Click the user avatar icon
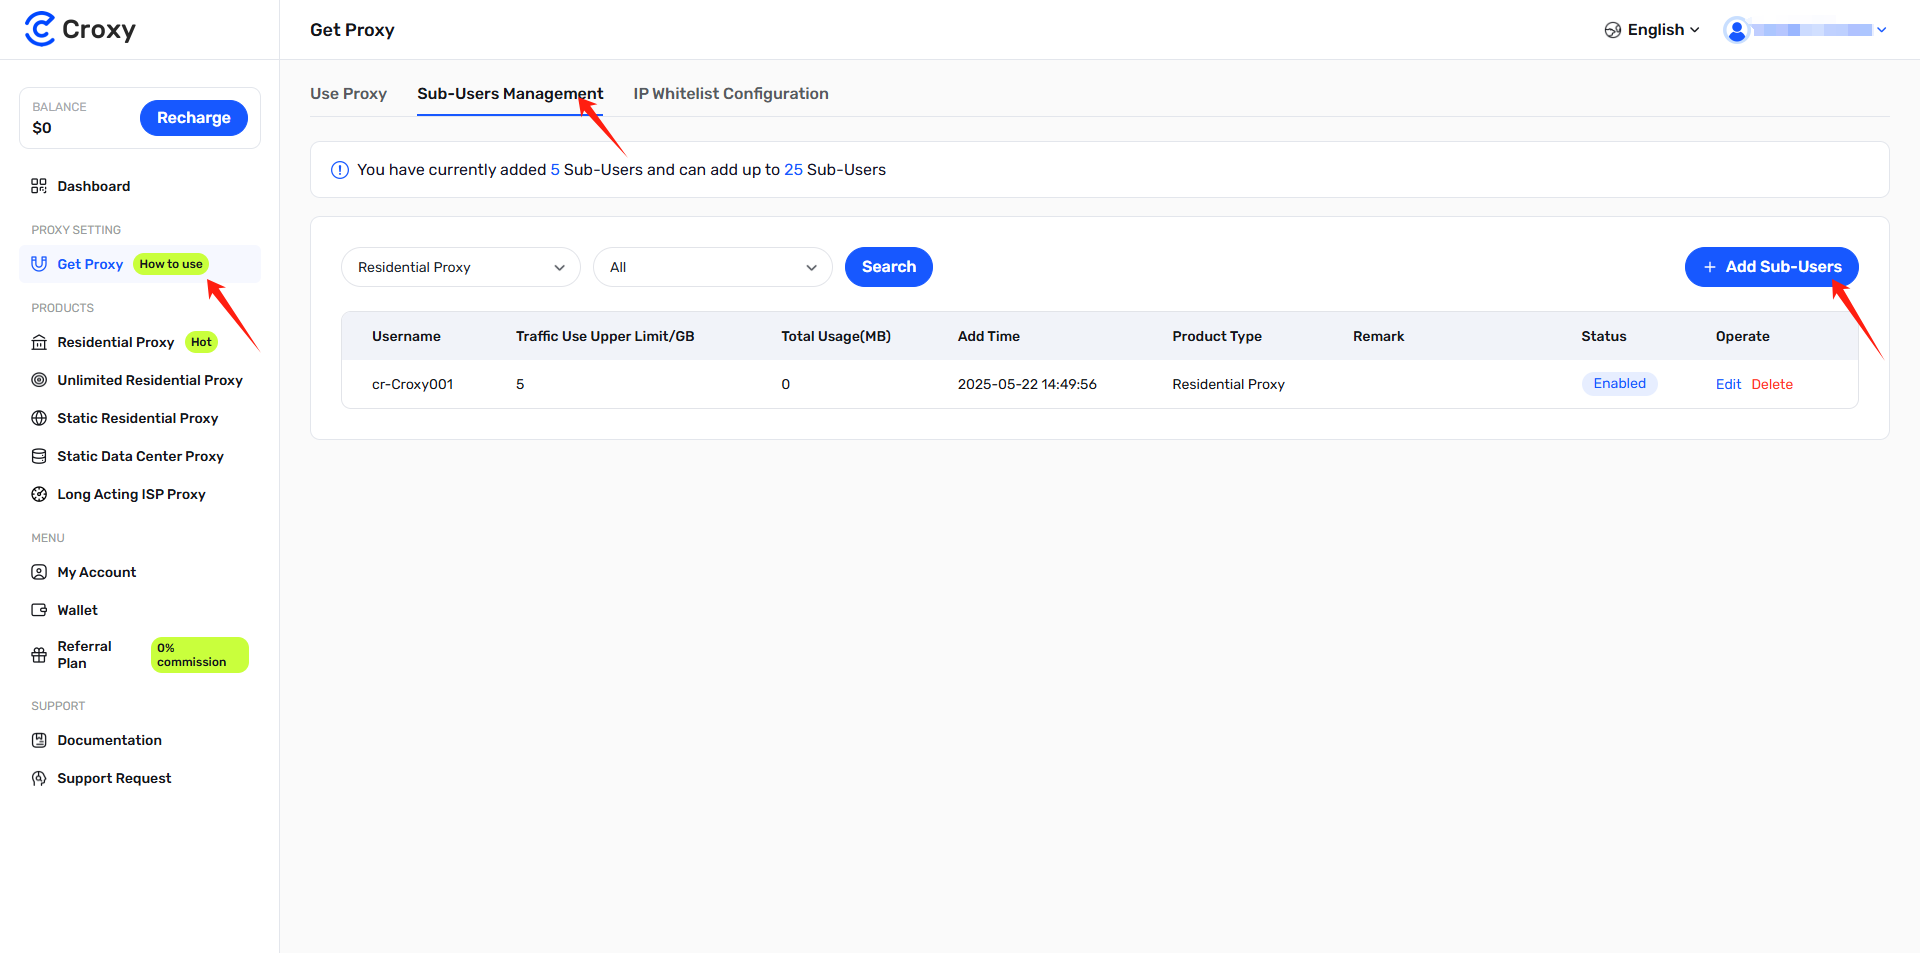This screenshot has width=1920, height=953. click(1737, 30)
